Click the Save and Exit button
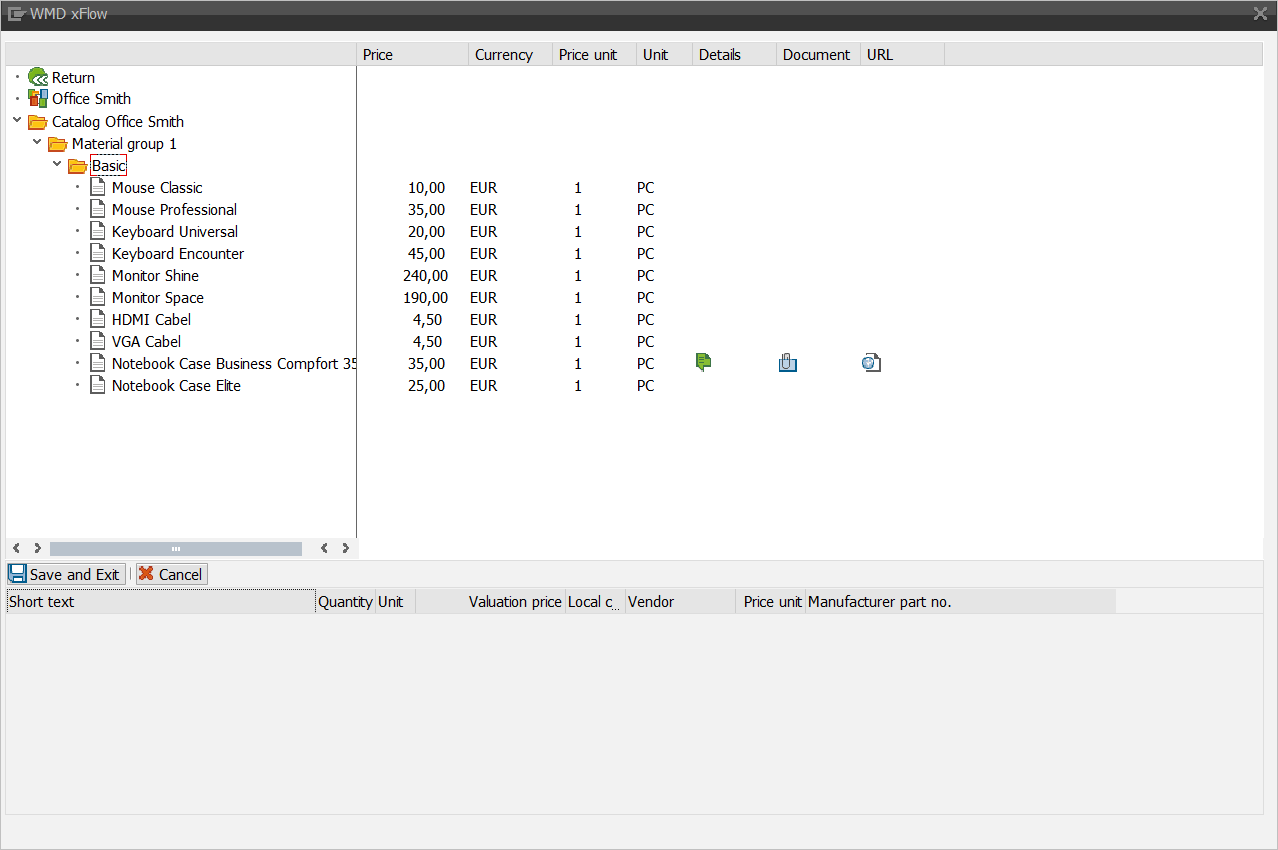Screen dimensions: 1278x850 click(66, 574)
